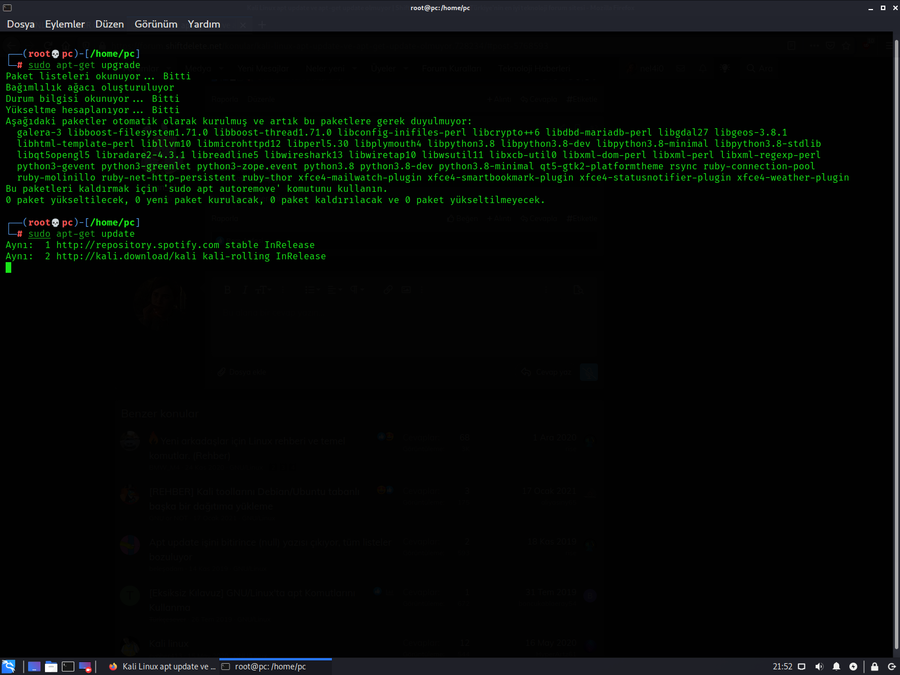Image resolution: width=900 pixels, height=675 pixels.
Task: Click the terminal cursor on the empty line
Action: click(8, 268)
